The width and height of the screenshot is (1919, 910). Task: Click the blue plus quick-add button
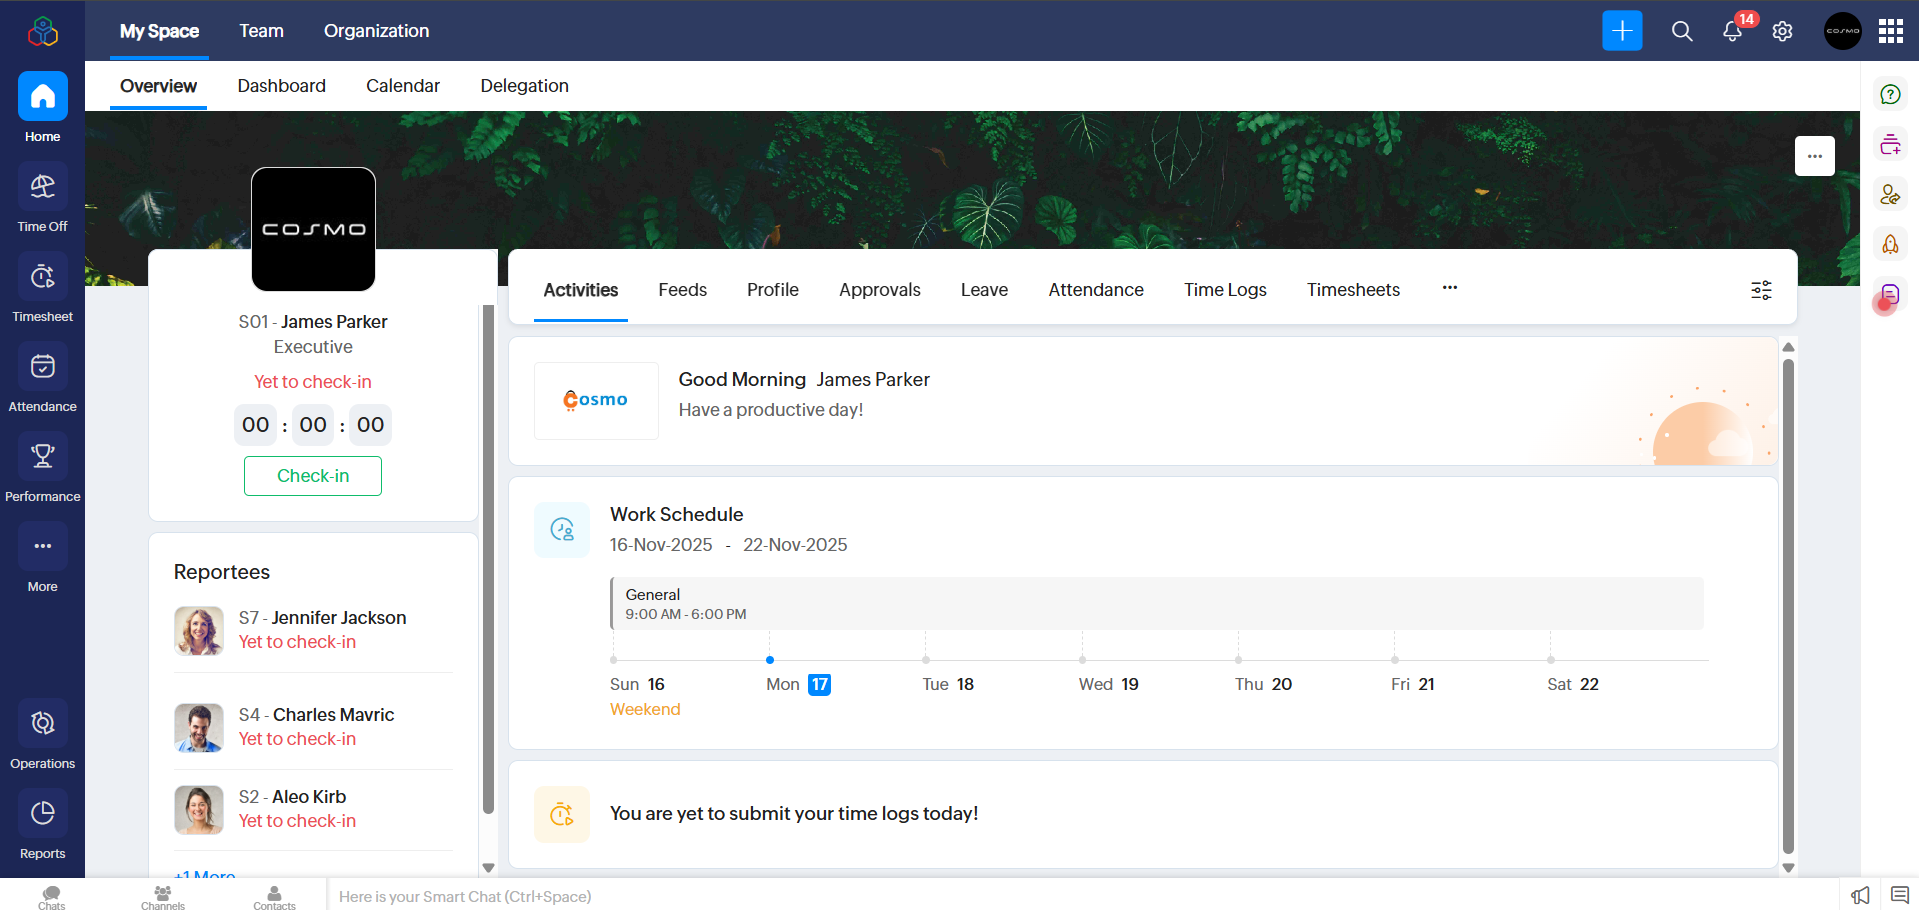[x=1622, y=31]
